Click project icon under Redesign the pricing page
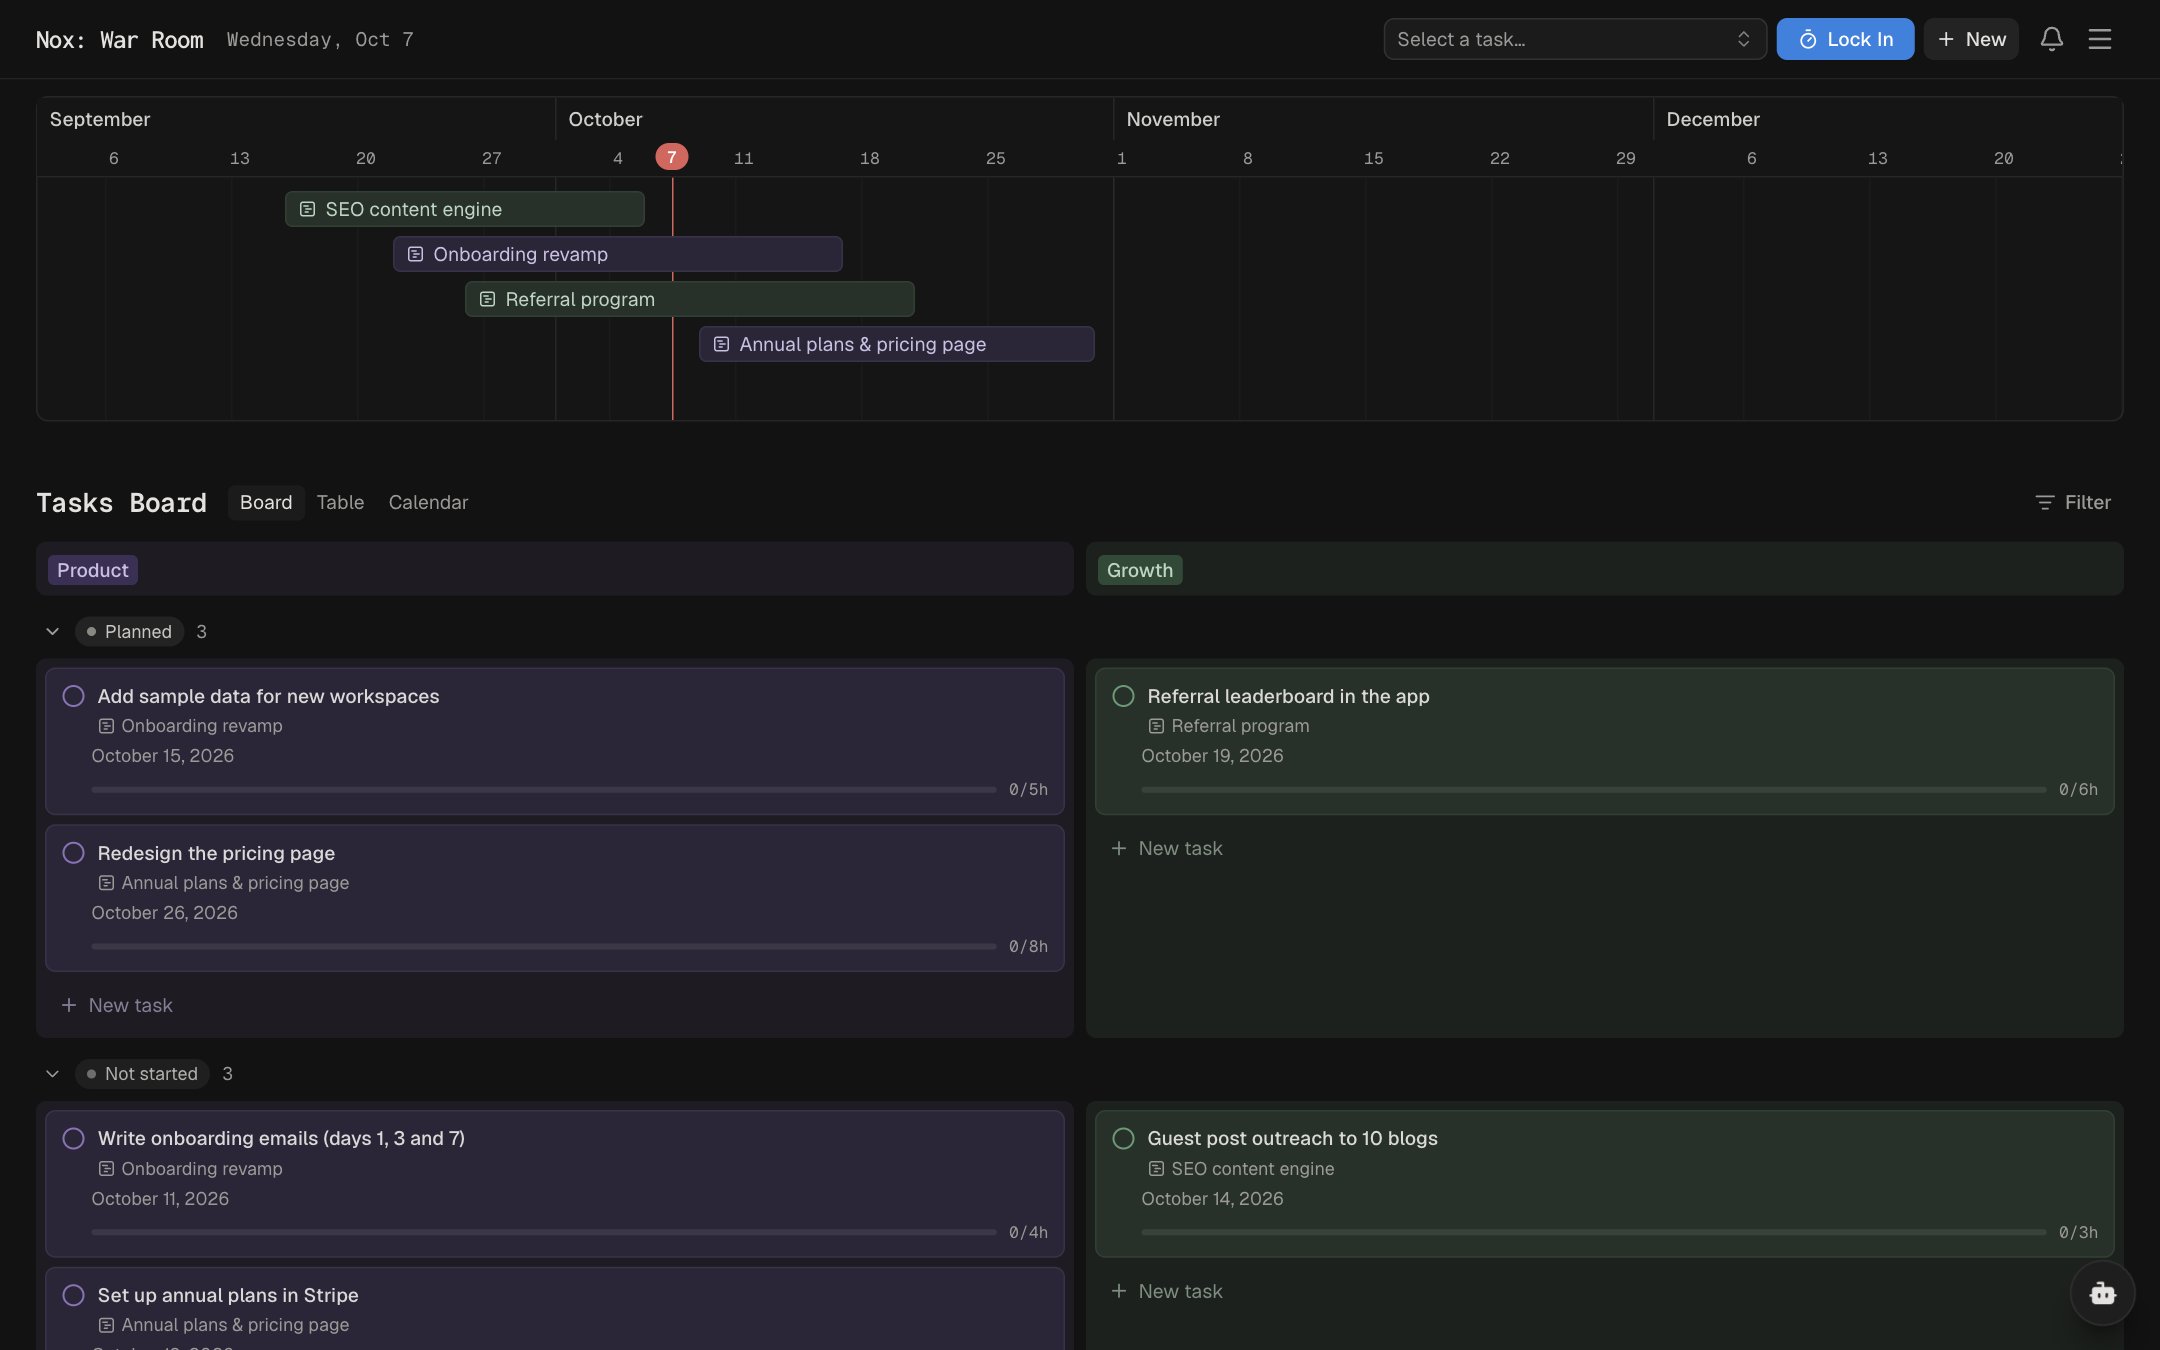Viewport: 2160px width, 1350px height. tap(106, 883)
